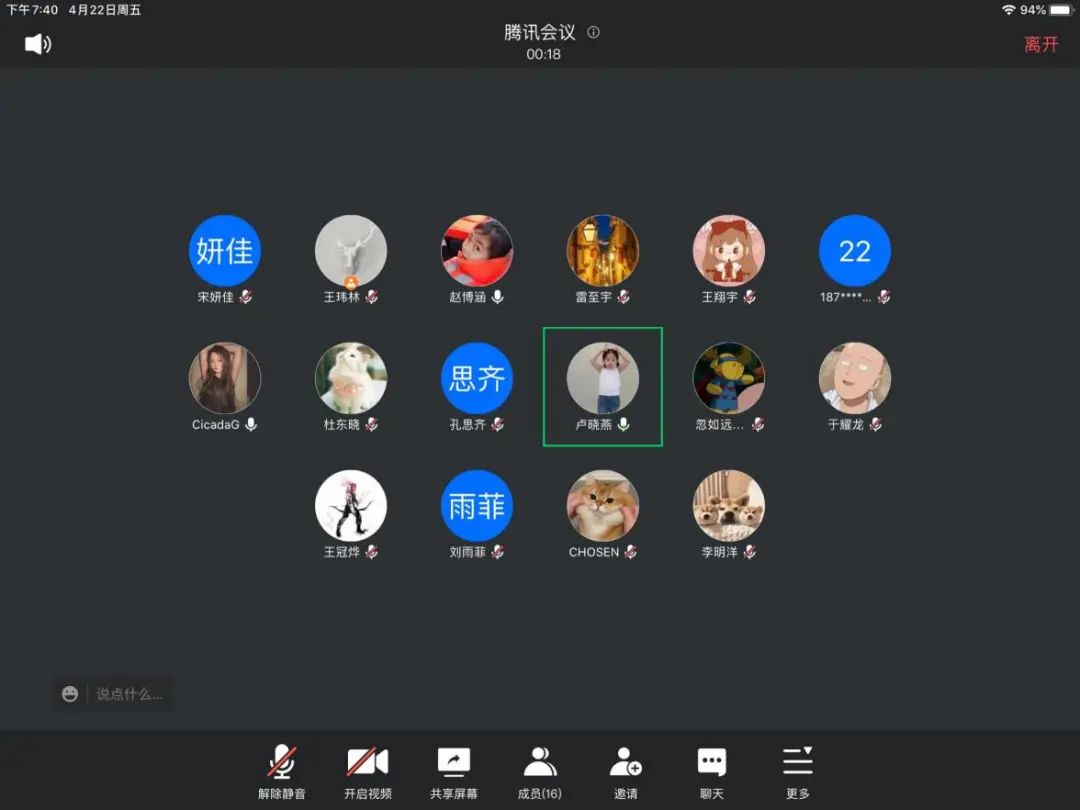
Task: Tap the host badge on 王玮林 avatar
Action: coord(351,282)
